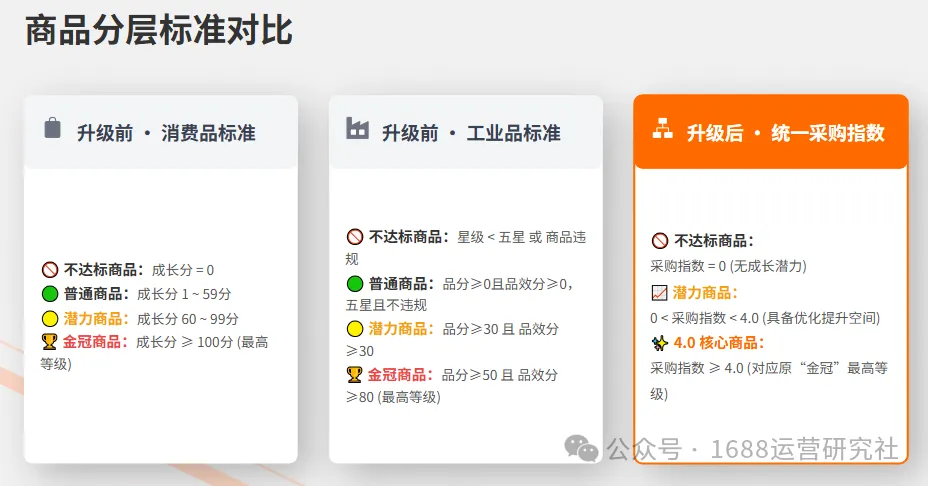Select header text 升级前 · 工业品标准
928x486 pixels.
click(471, 133)
